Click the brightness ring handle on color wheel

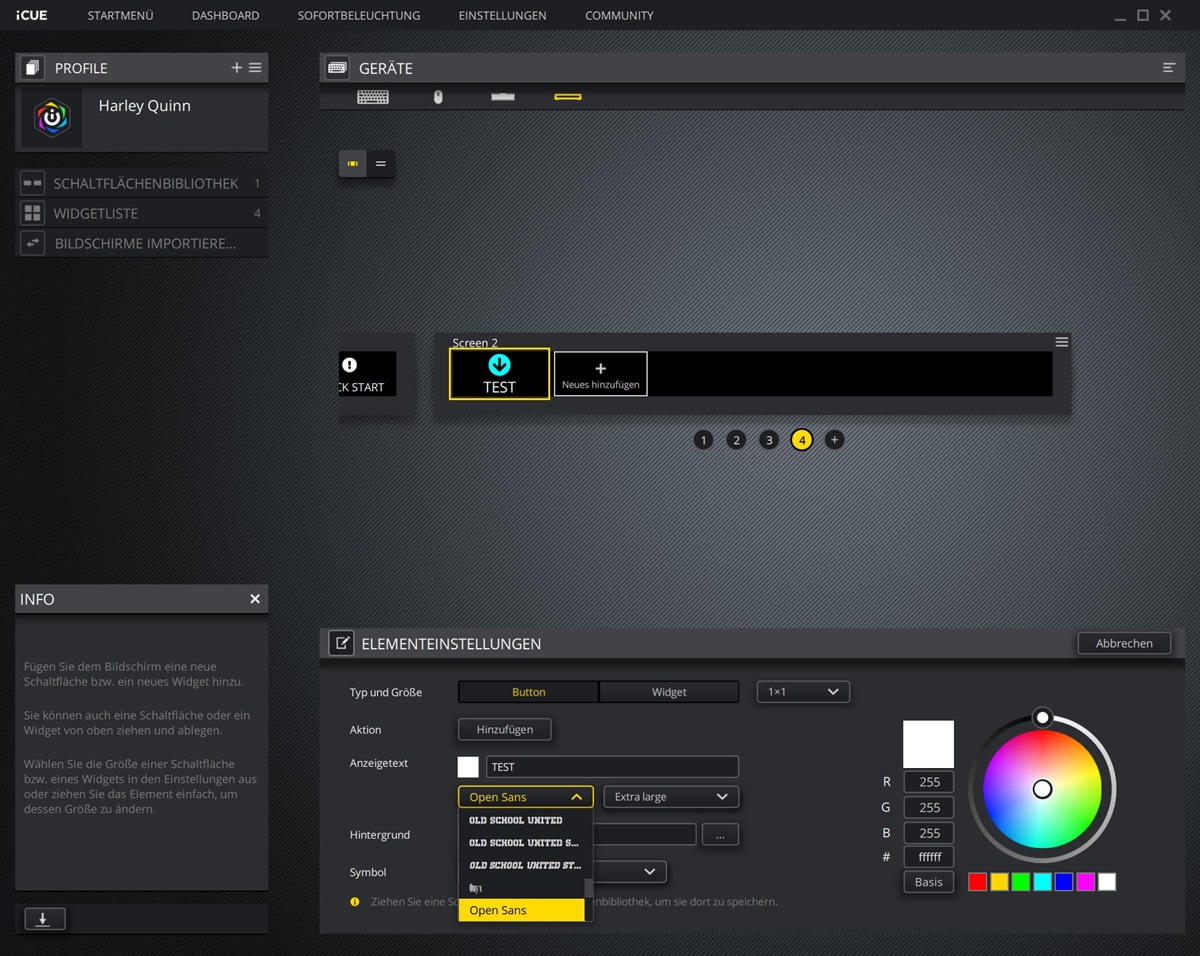tap(1042, 717)
